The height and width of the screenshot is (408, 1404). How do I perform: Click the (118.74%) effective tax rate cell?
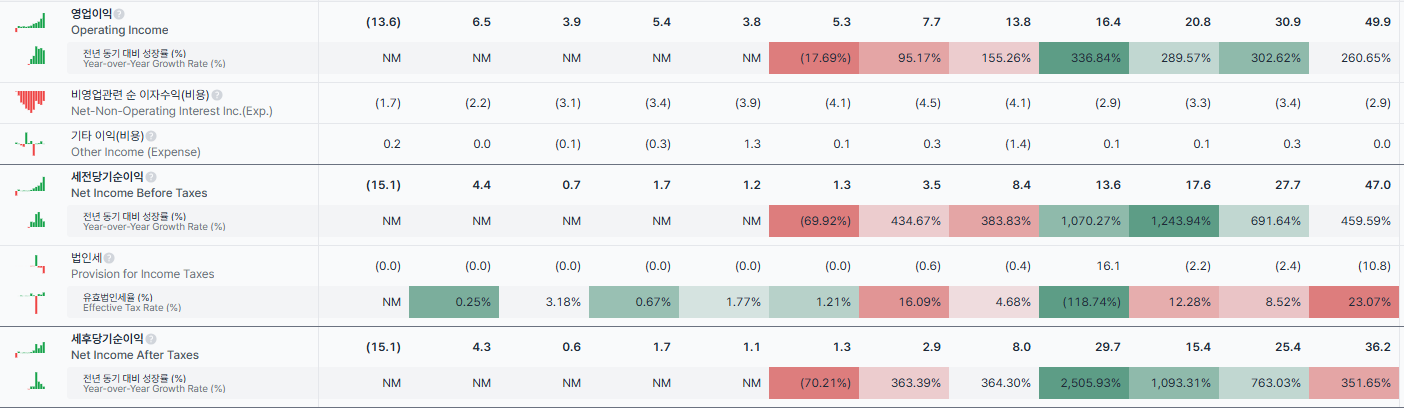(x=1084, y=302)
